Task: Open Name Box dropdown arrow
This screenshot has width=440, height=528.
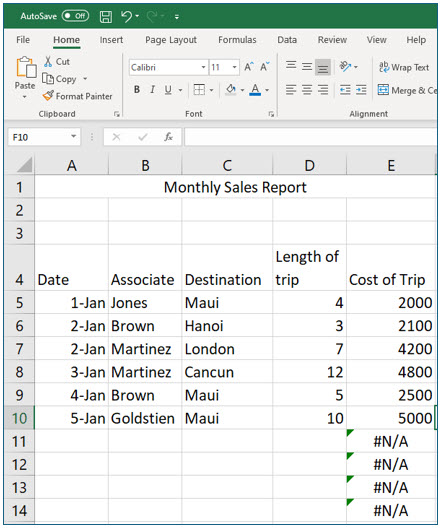Action: point(73,137)
